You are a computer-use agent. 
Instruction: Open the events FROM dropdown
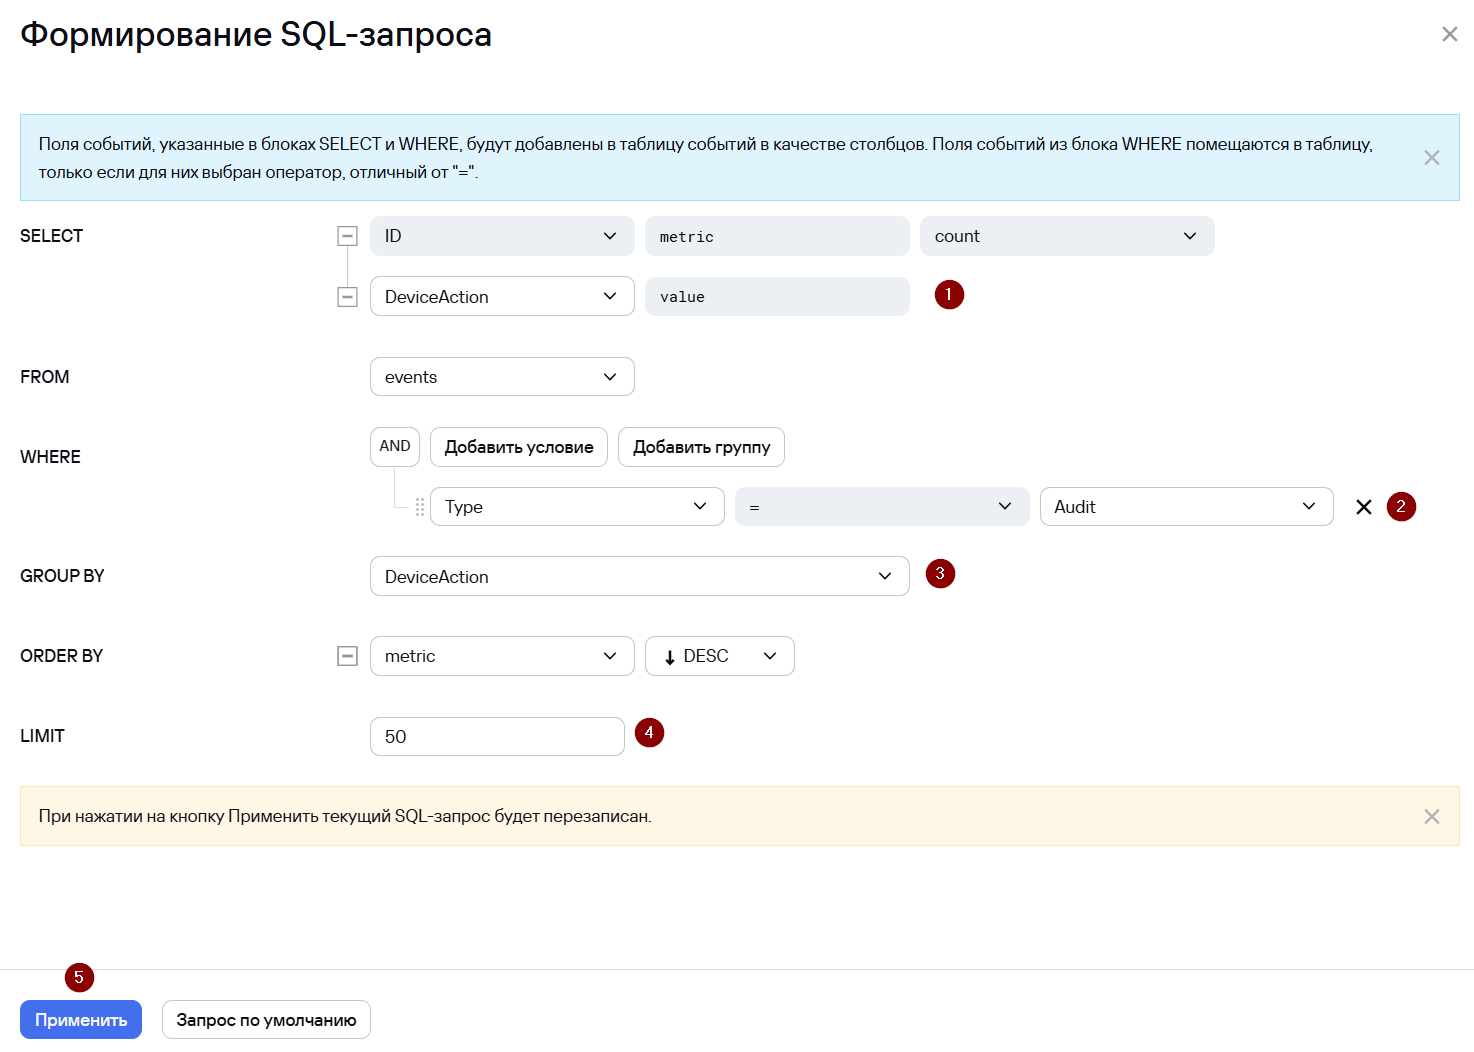pos(502,377)
